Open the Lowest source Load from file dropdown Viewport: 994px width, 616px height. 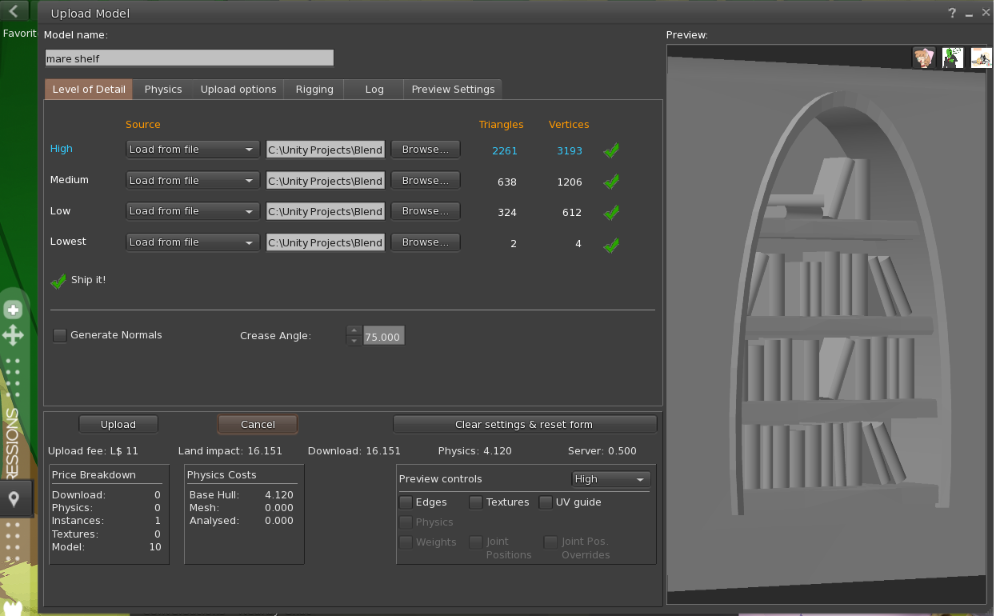[192, 242]
